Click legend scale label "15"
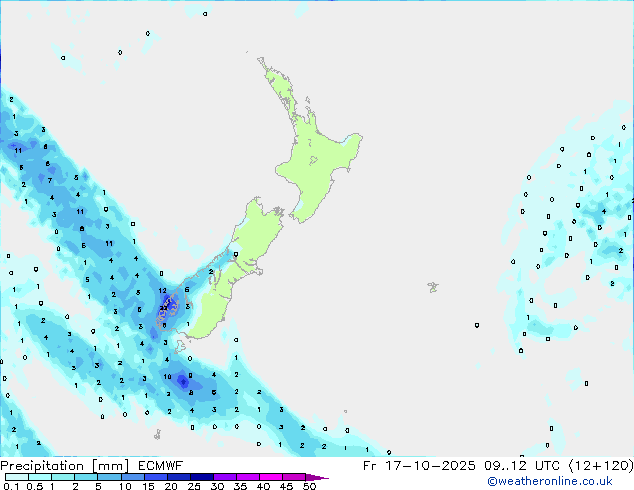 click(148, 486)
